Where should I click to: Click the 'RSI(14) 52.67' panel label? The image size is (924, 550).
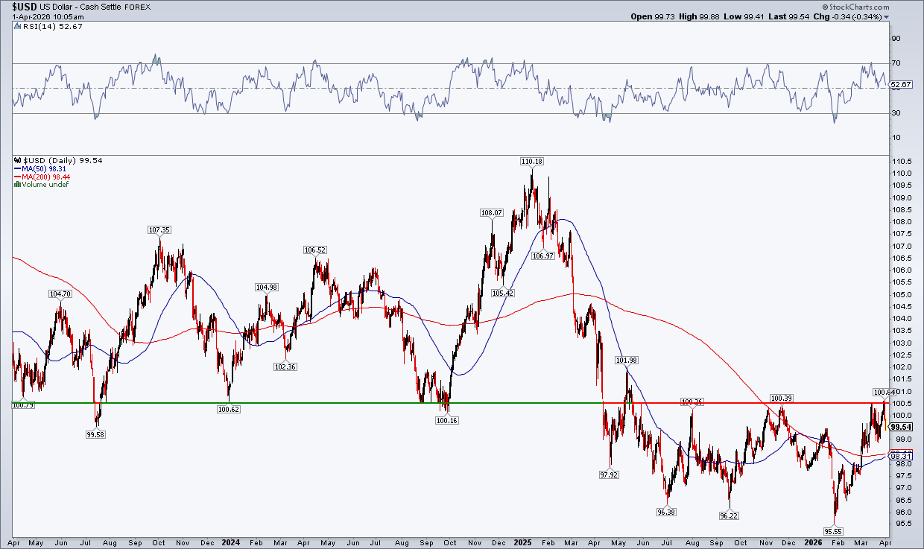pyautogui.click(x=52, y=27)
